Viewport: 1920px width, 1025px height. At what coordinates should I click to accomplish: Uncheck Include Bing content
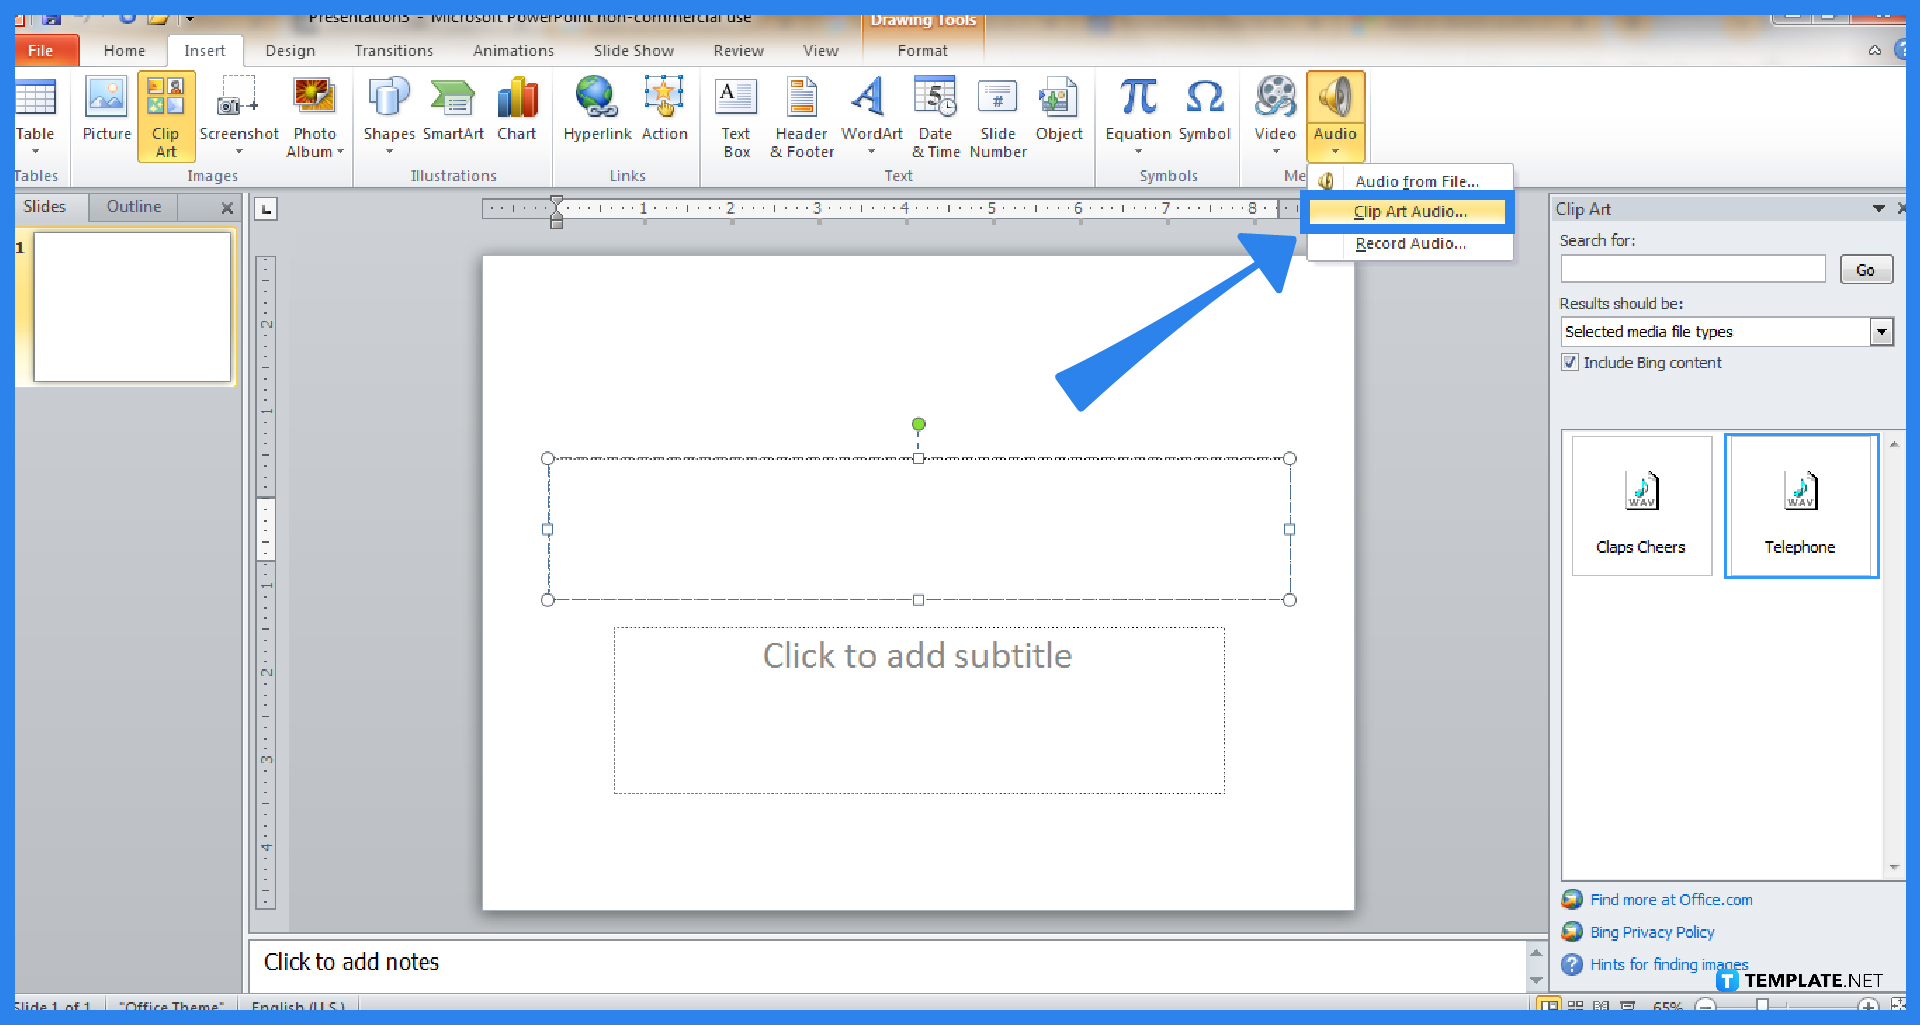1570,362
